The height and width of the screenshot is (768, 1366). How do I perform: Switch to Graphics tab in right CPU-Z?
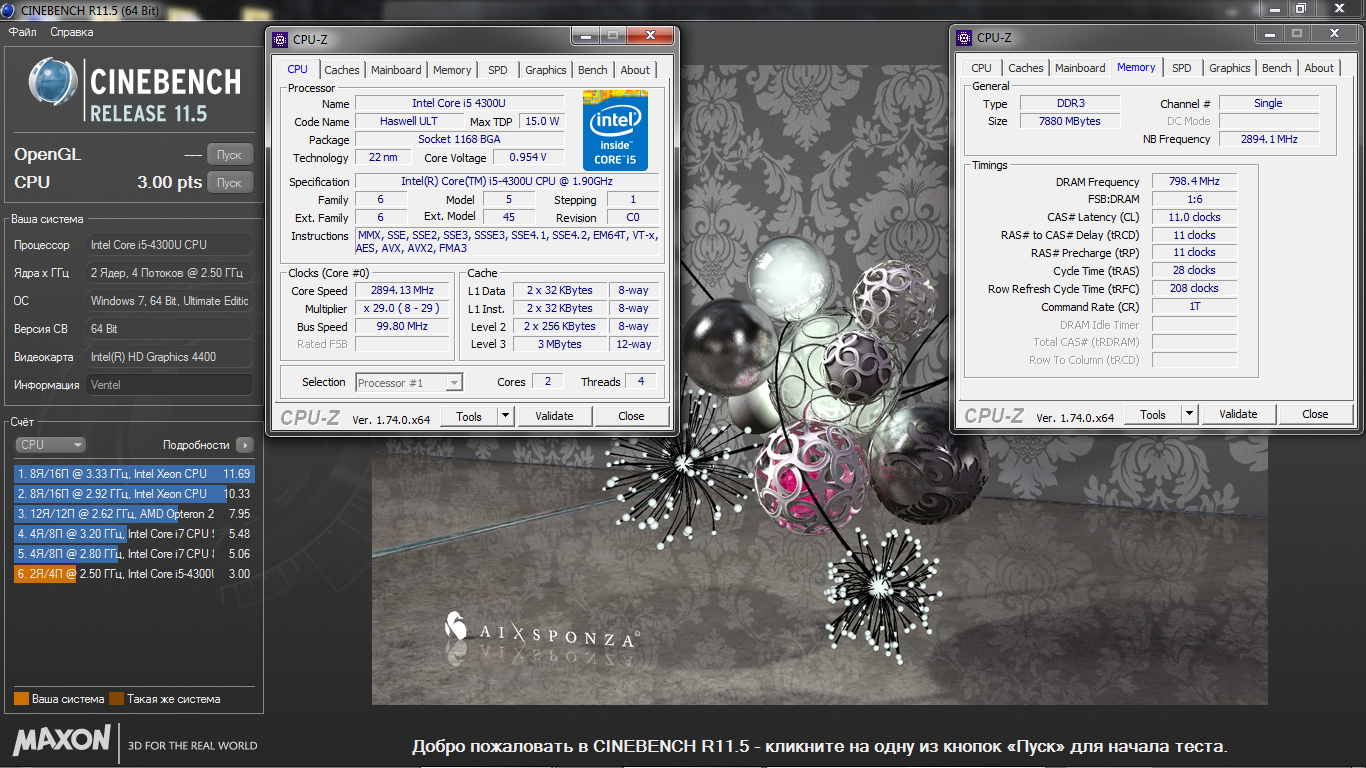tap(1230, 68)
